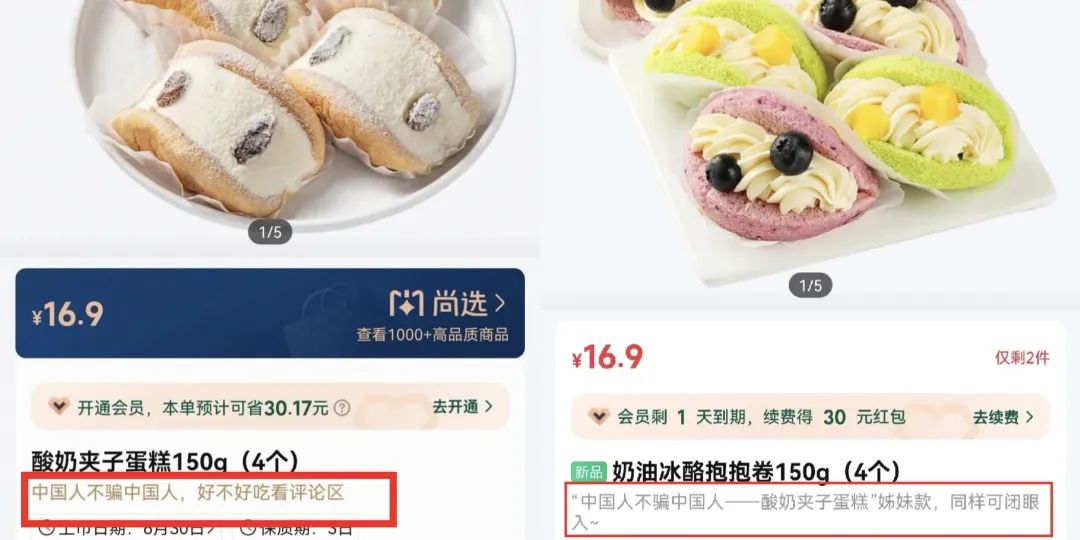This screenshot has width=1080, height=540.
Task: Tap clock icon by 保质期
Action: click(x=247, y=529)
